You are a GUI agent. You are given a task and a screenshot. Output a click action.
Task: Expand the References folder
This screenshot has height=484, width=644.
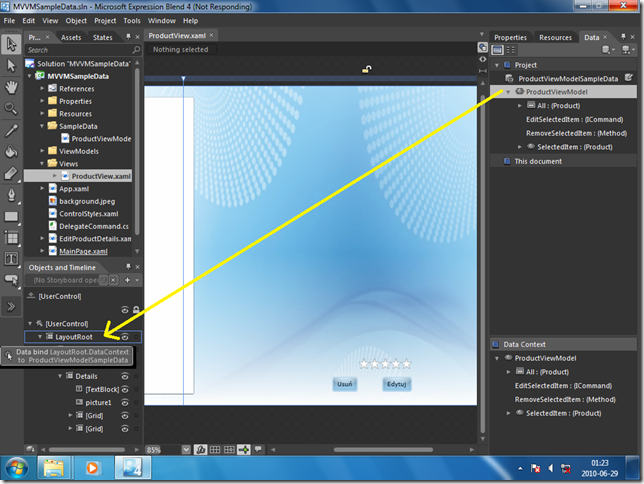[42, 88]
